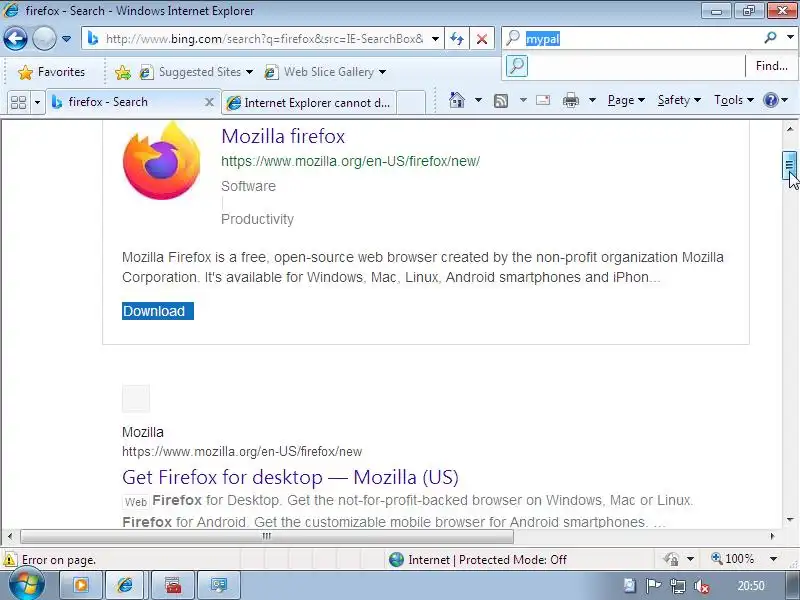Open Suggested Sites dropdown

pyautogui.click(x=196, y=72)
